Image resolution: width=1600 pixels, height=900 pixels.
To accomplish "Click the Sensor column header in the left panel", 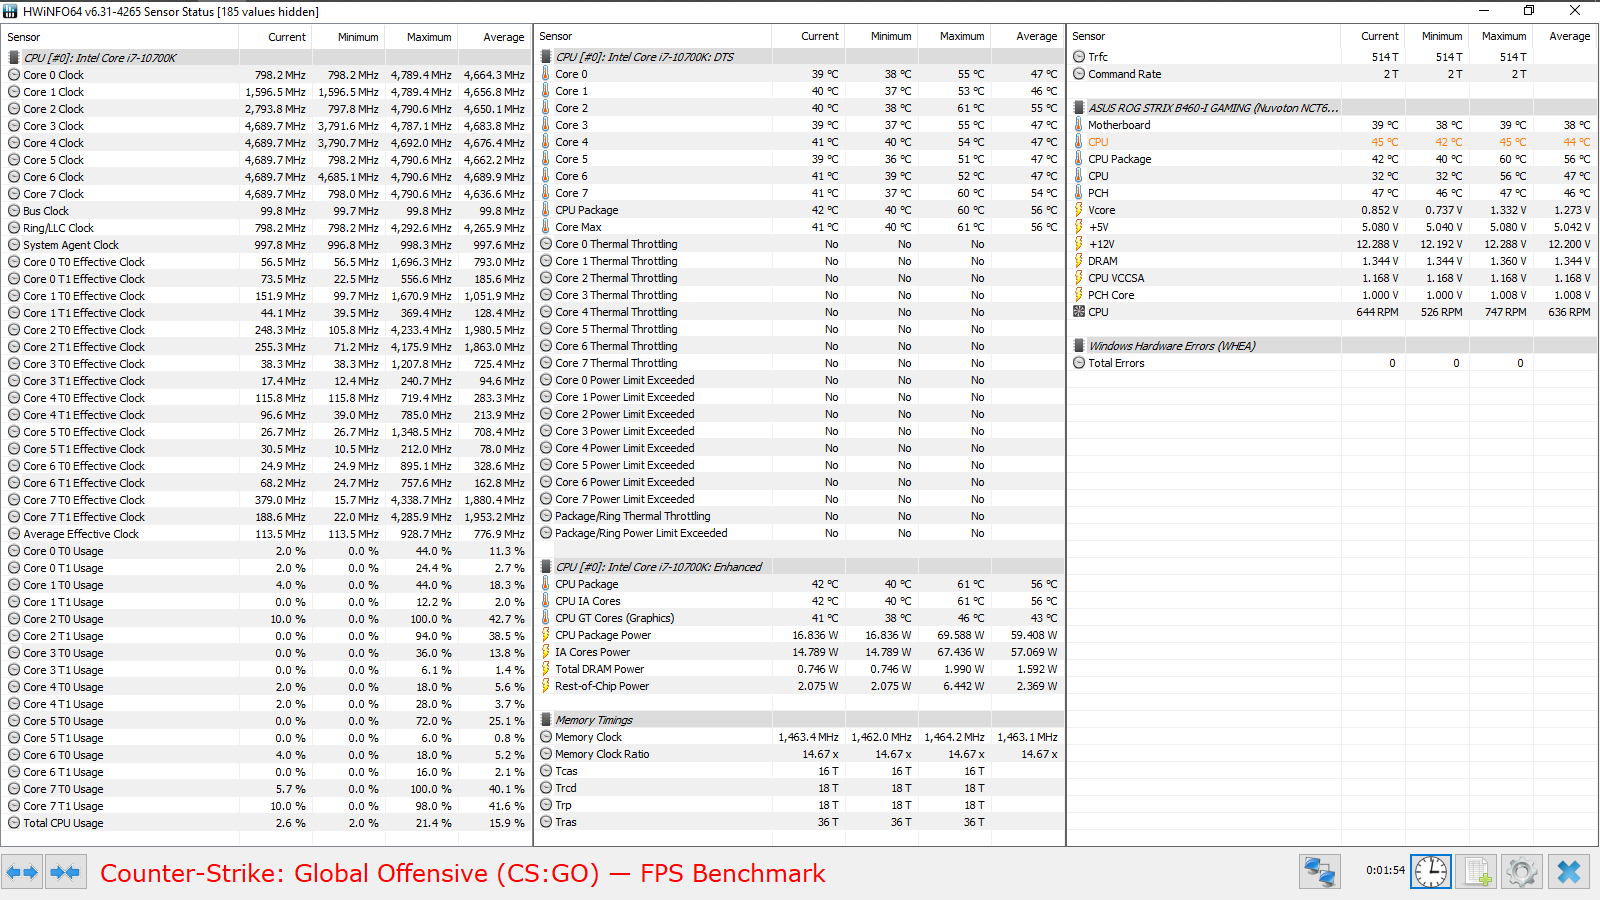I will tap(120, 37).
